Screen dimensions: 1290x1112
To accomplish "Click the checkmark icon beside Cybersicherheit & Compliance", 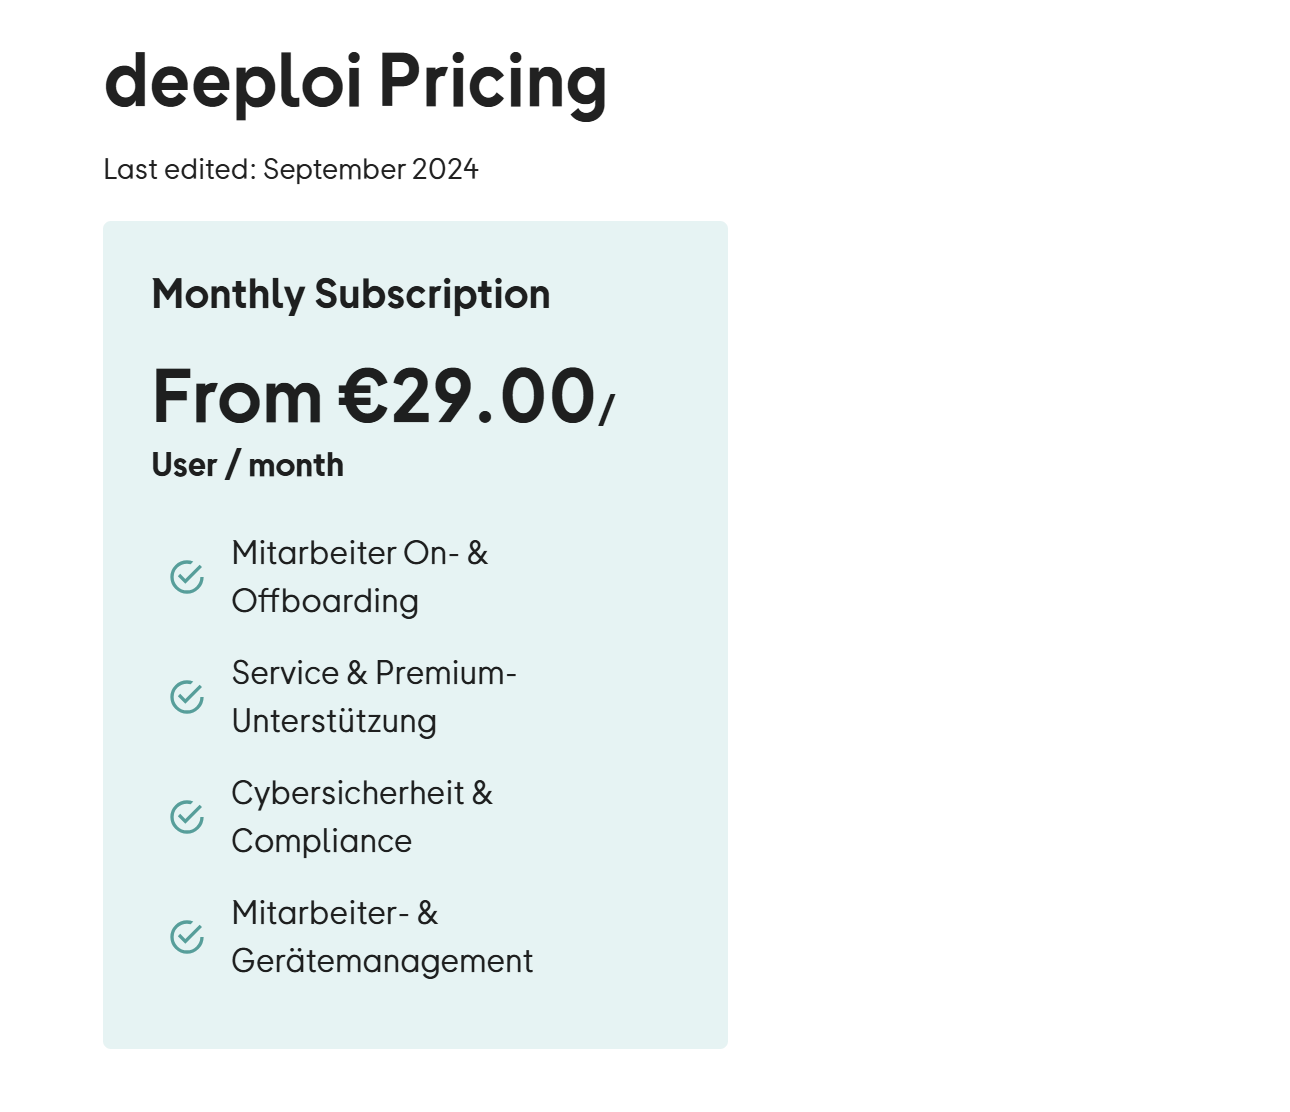I will 187,817.
